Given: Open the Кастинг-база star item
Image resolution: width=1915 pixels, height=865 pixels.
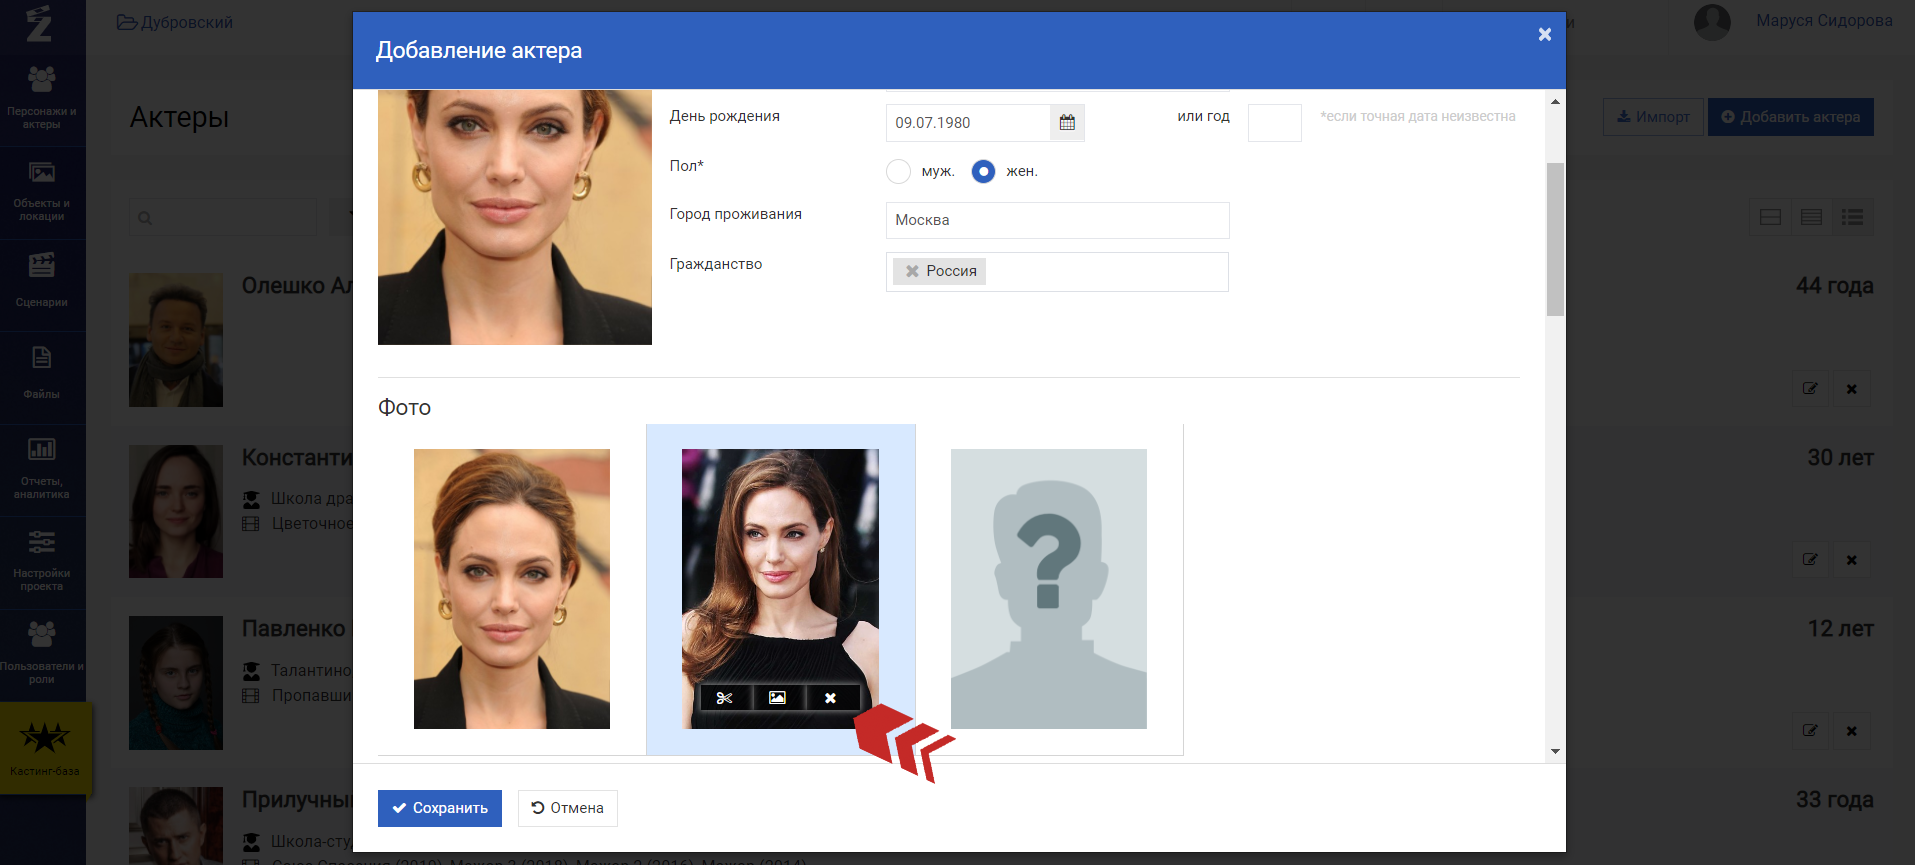Looking at the screenshot, I should pyautogui.click(x=45, y=748).
